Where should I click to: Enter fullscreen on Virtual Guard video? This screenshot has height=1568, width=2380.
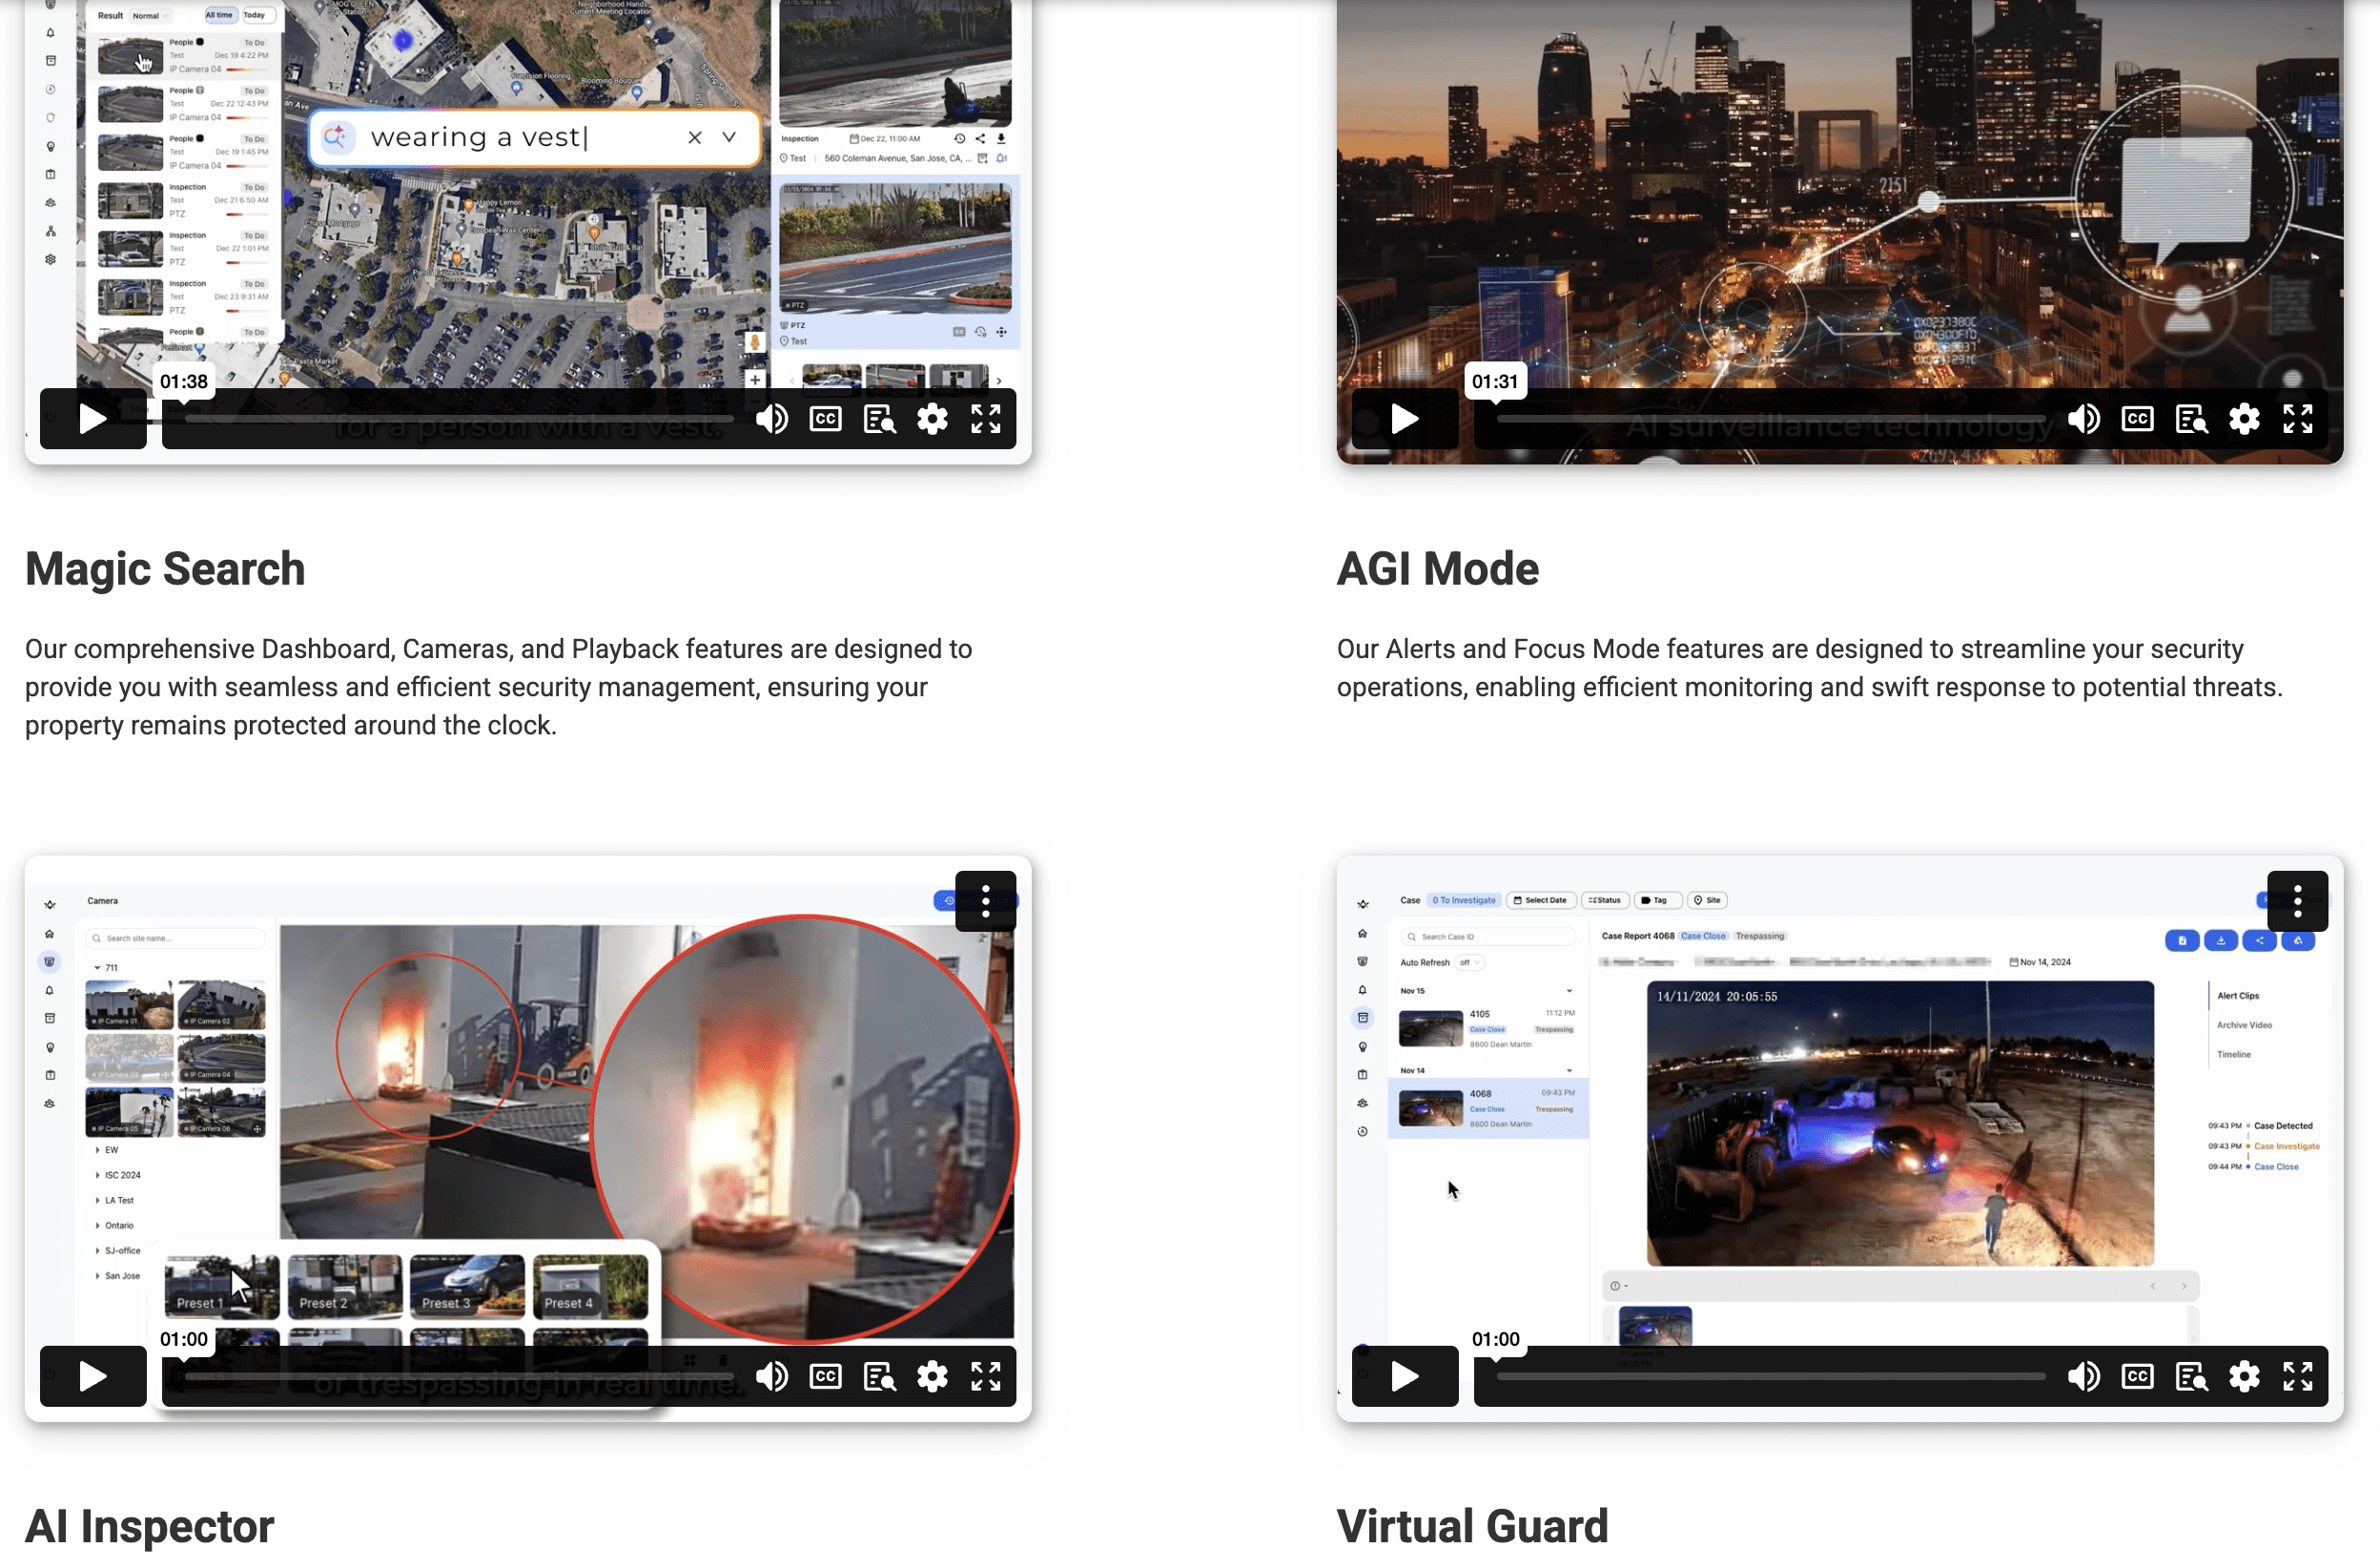coord(2297,1377)
